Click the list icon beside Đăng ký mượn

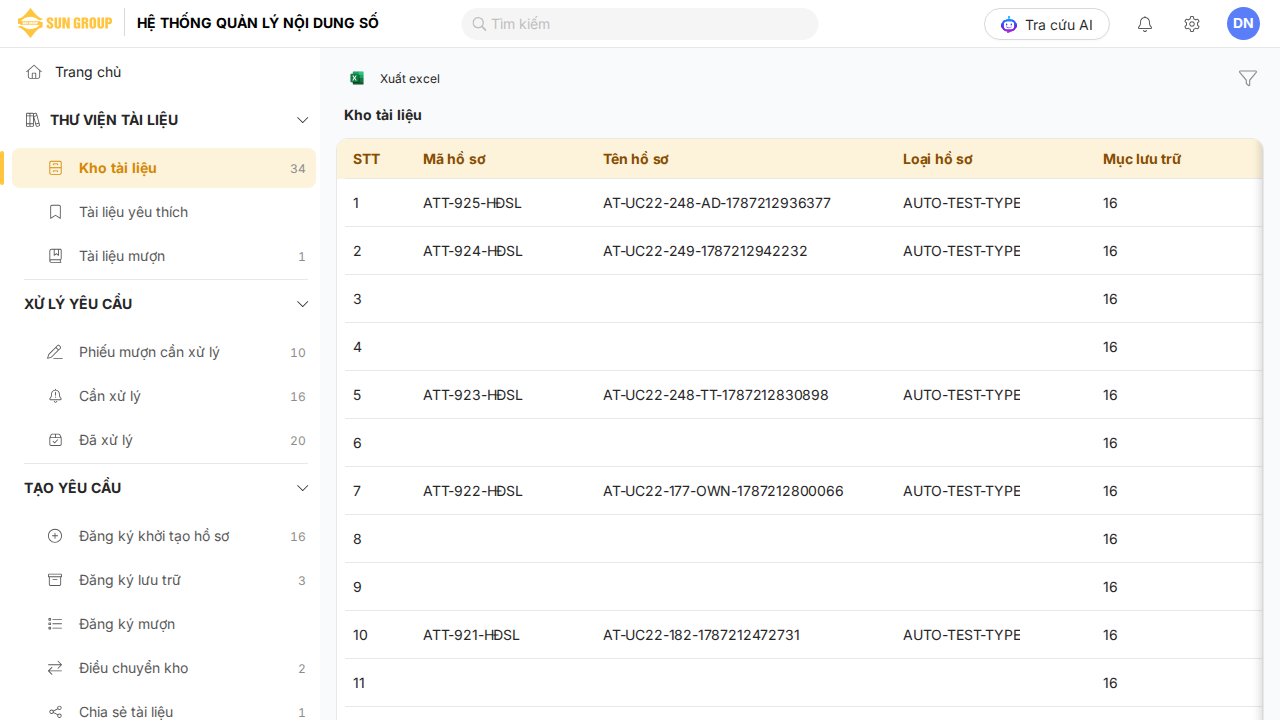[56, 624]
